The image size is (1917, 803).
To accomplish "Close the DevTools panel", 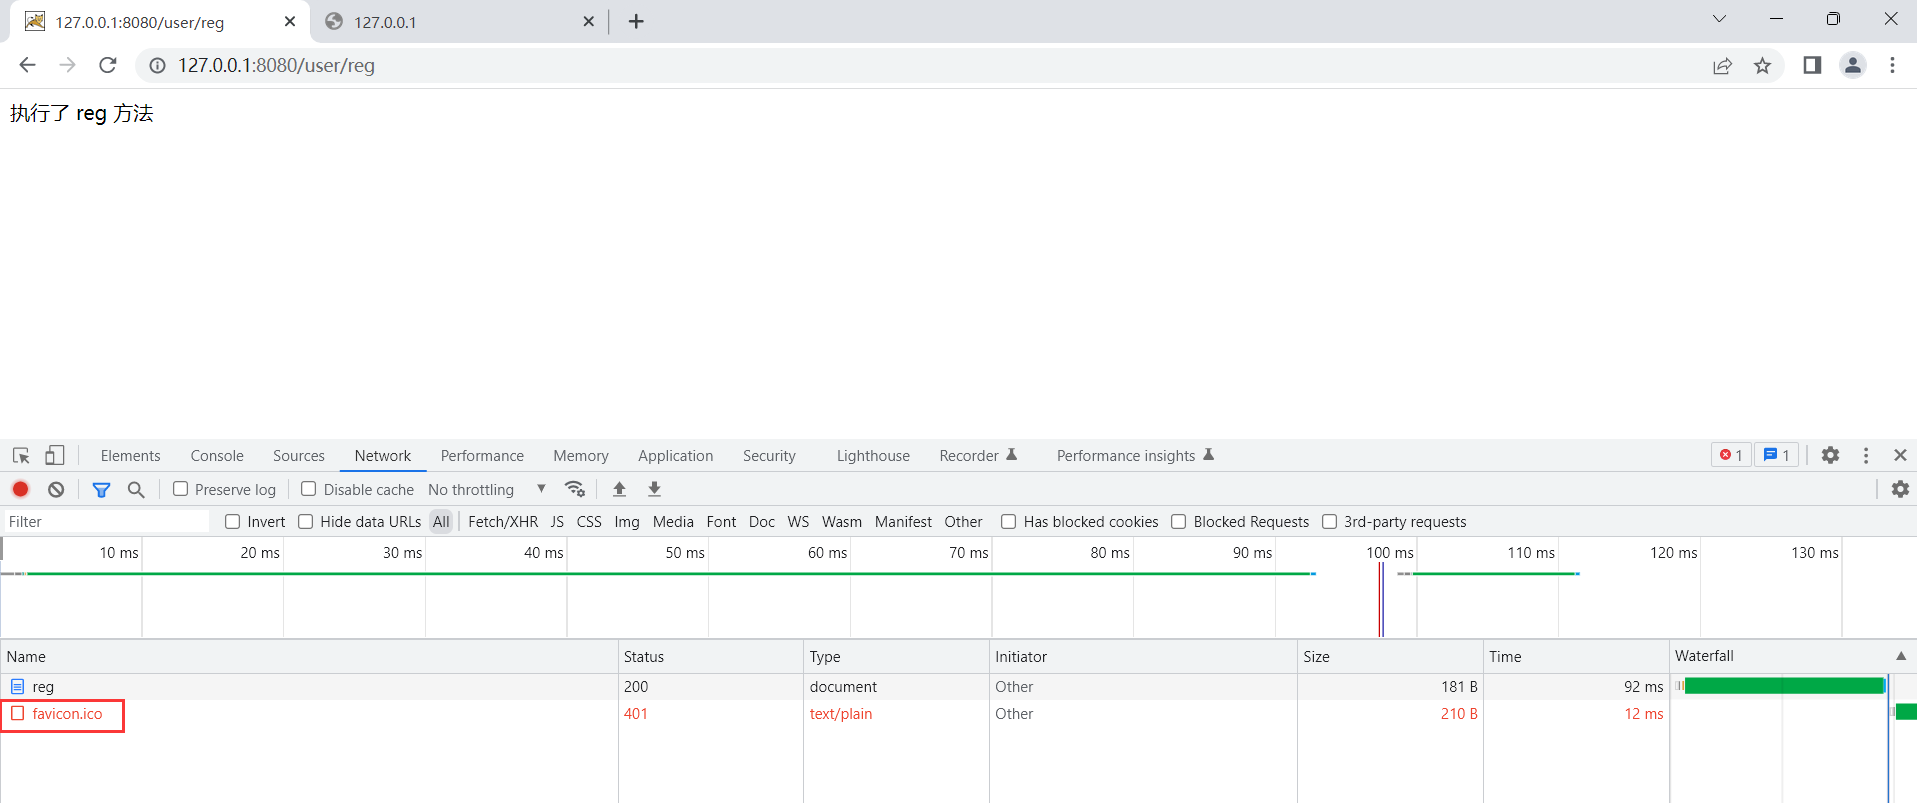I will pos(1900,455).
